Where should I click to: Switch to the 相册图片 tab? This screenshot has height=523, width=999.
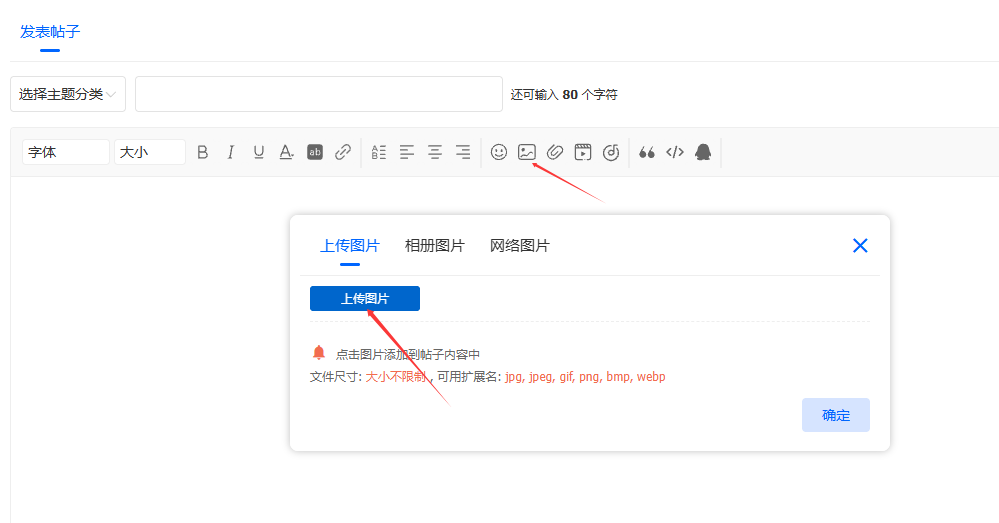435,246
